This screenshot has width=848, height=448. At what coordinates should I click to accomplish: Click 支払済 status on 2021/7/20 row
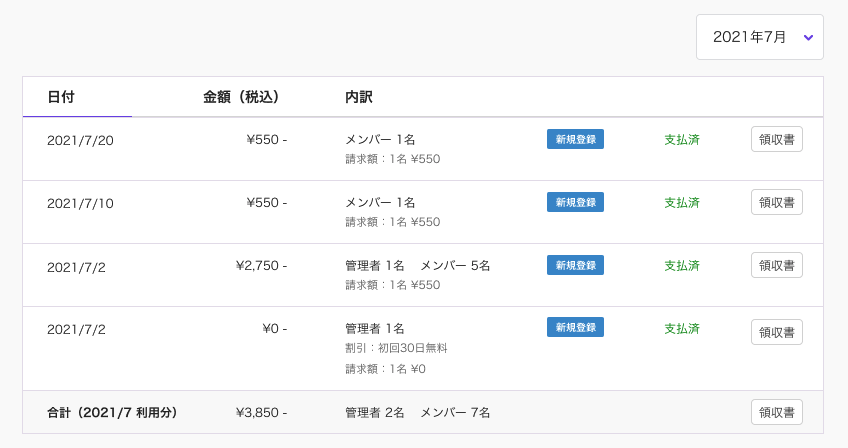[x=682, y=140]
